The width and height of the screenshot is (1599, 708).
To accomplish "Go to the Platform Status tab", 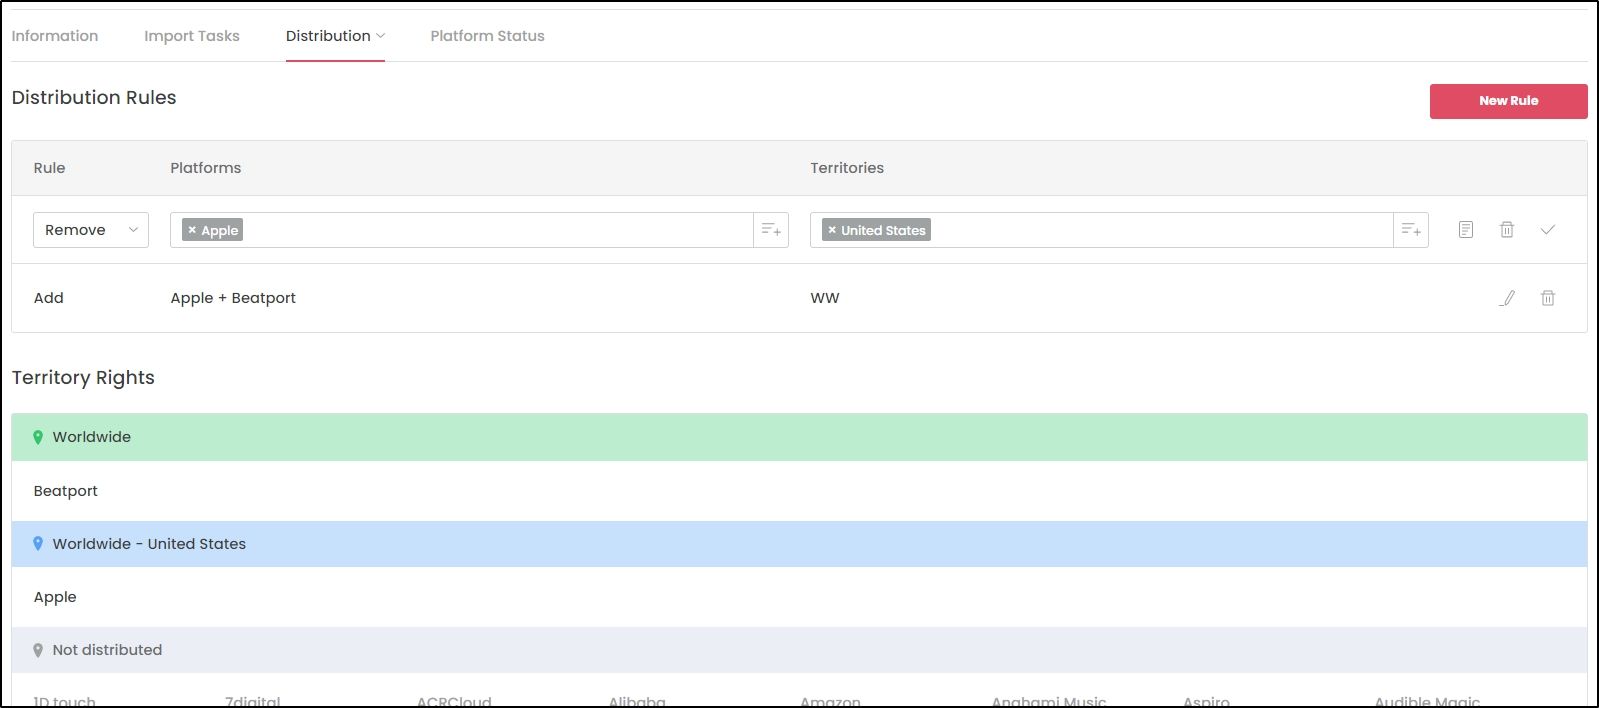I will click(x=488, y=36).
